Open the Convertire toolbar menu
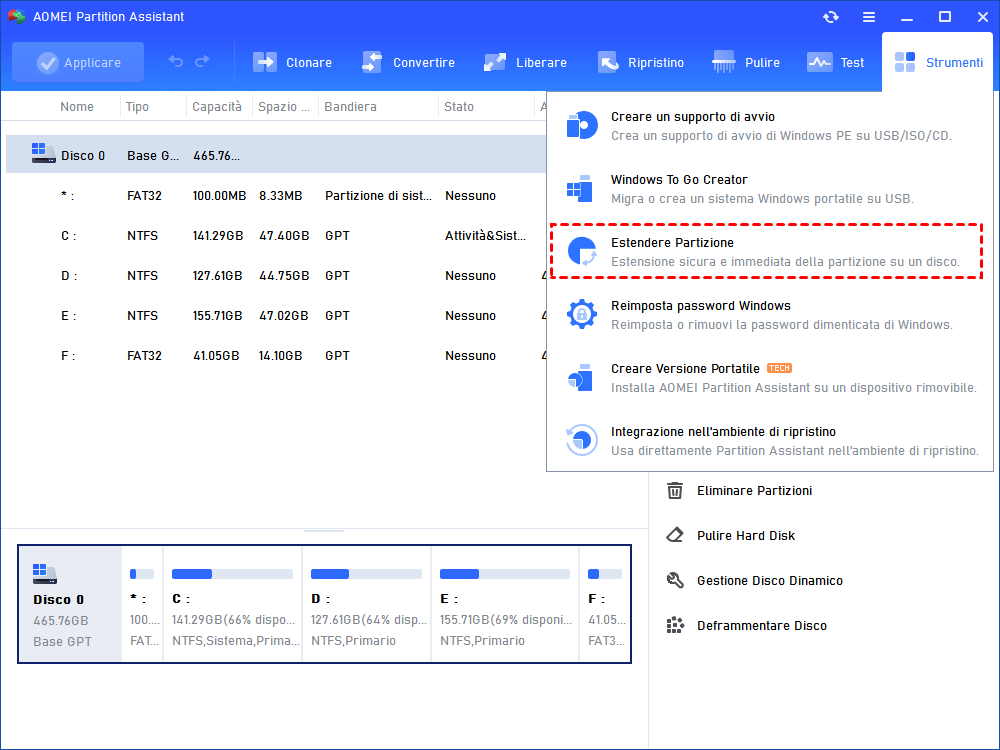This screenshot has height=750, width=1000. pos(408,62)
